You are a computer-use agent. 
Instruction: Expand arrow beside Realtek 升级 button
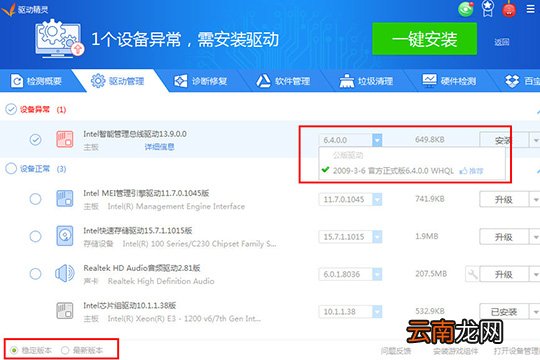(x=535, y=275)
